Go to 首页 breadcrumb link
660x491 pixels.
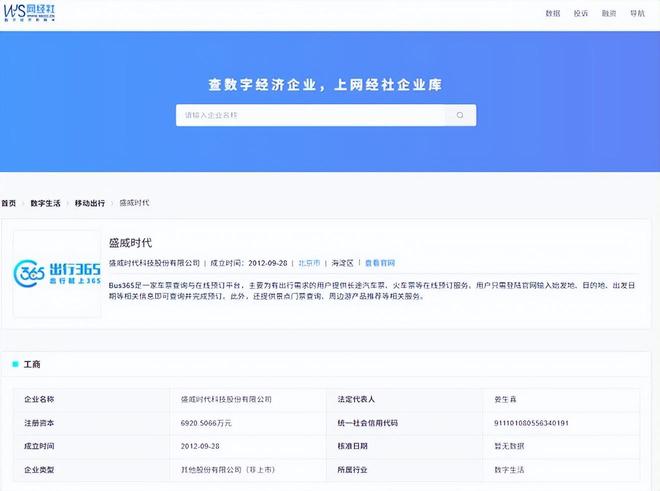(x=8, y=203)
